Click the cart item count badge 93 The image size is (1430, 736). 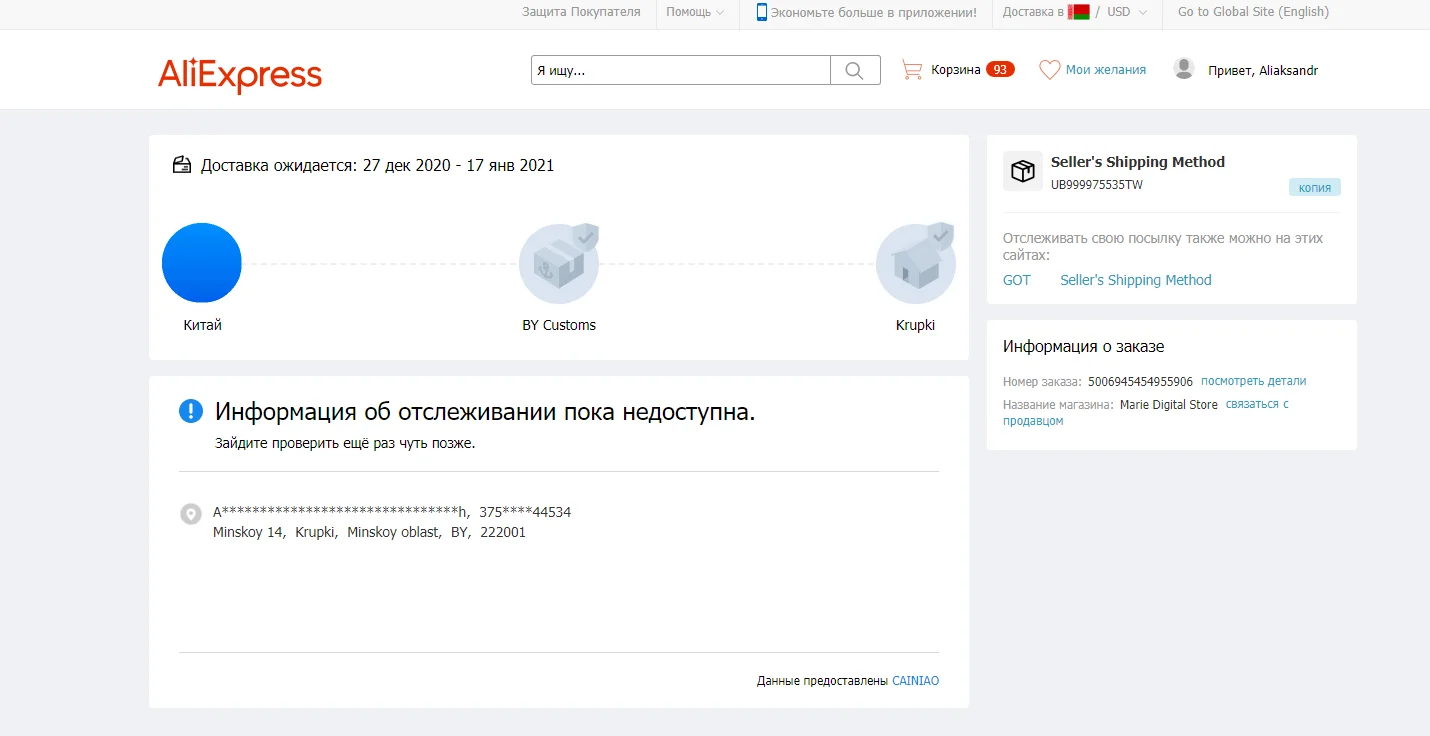point(1000,70)
